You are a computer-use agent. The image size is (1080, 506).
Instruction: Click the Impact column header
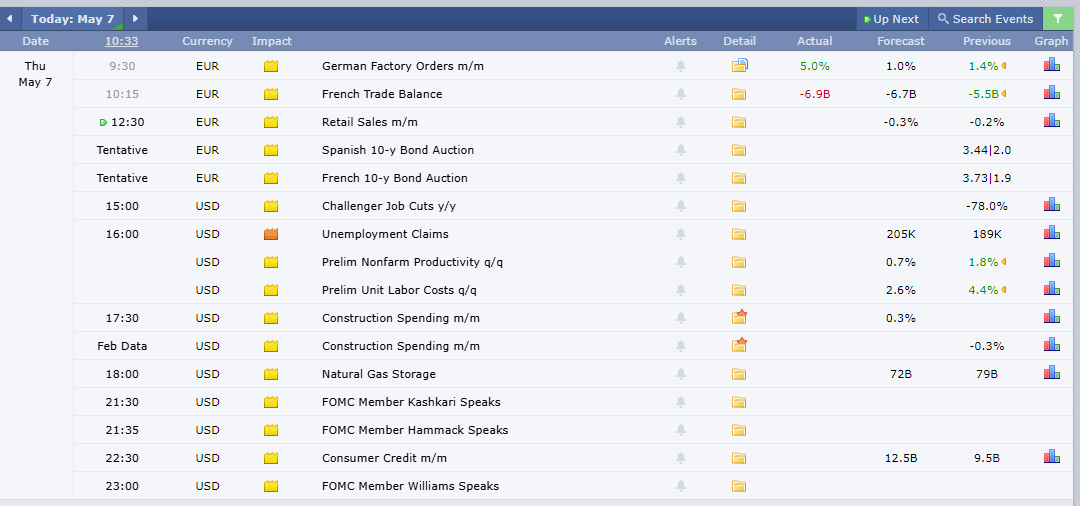click(271, 41)
